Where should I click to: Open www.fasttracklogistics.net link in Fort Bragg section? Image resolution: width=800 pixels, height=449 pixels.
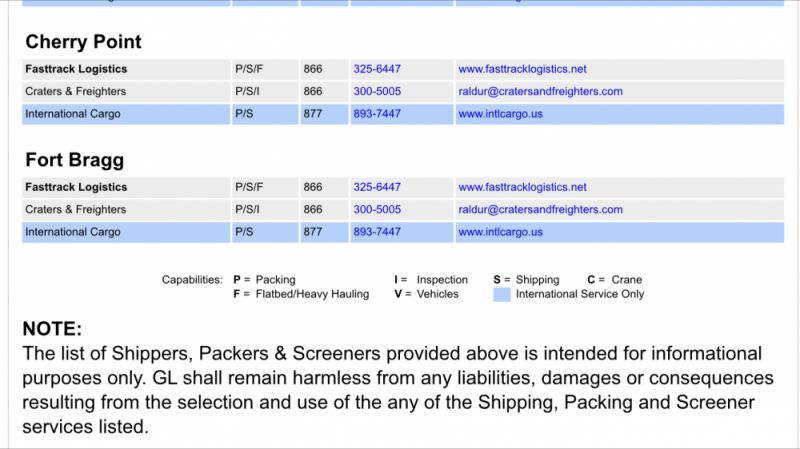522,187
